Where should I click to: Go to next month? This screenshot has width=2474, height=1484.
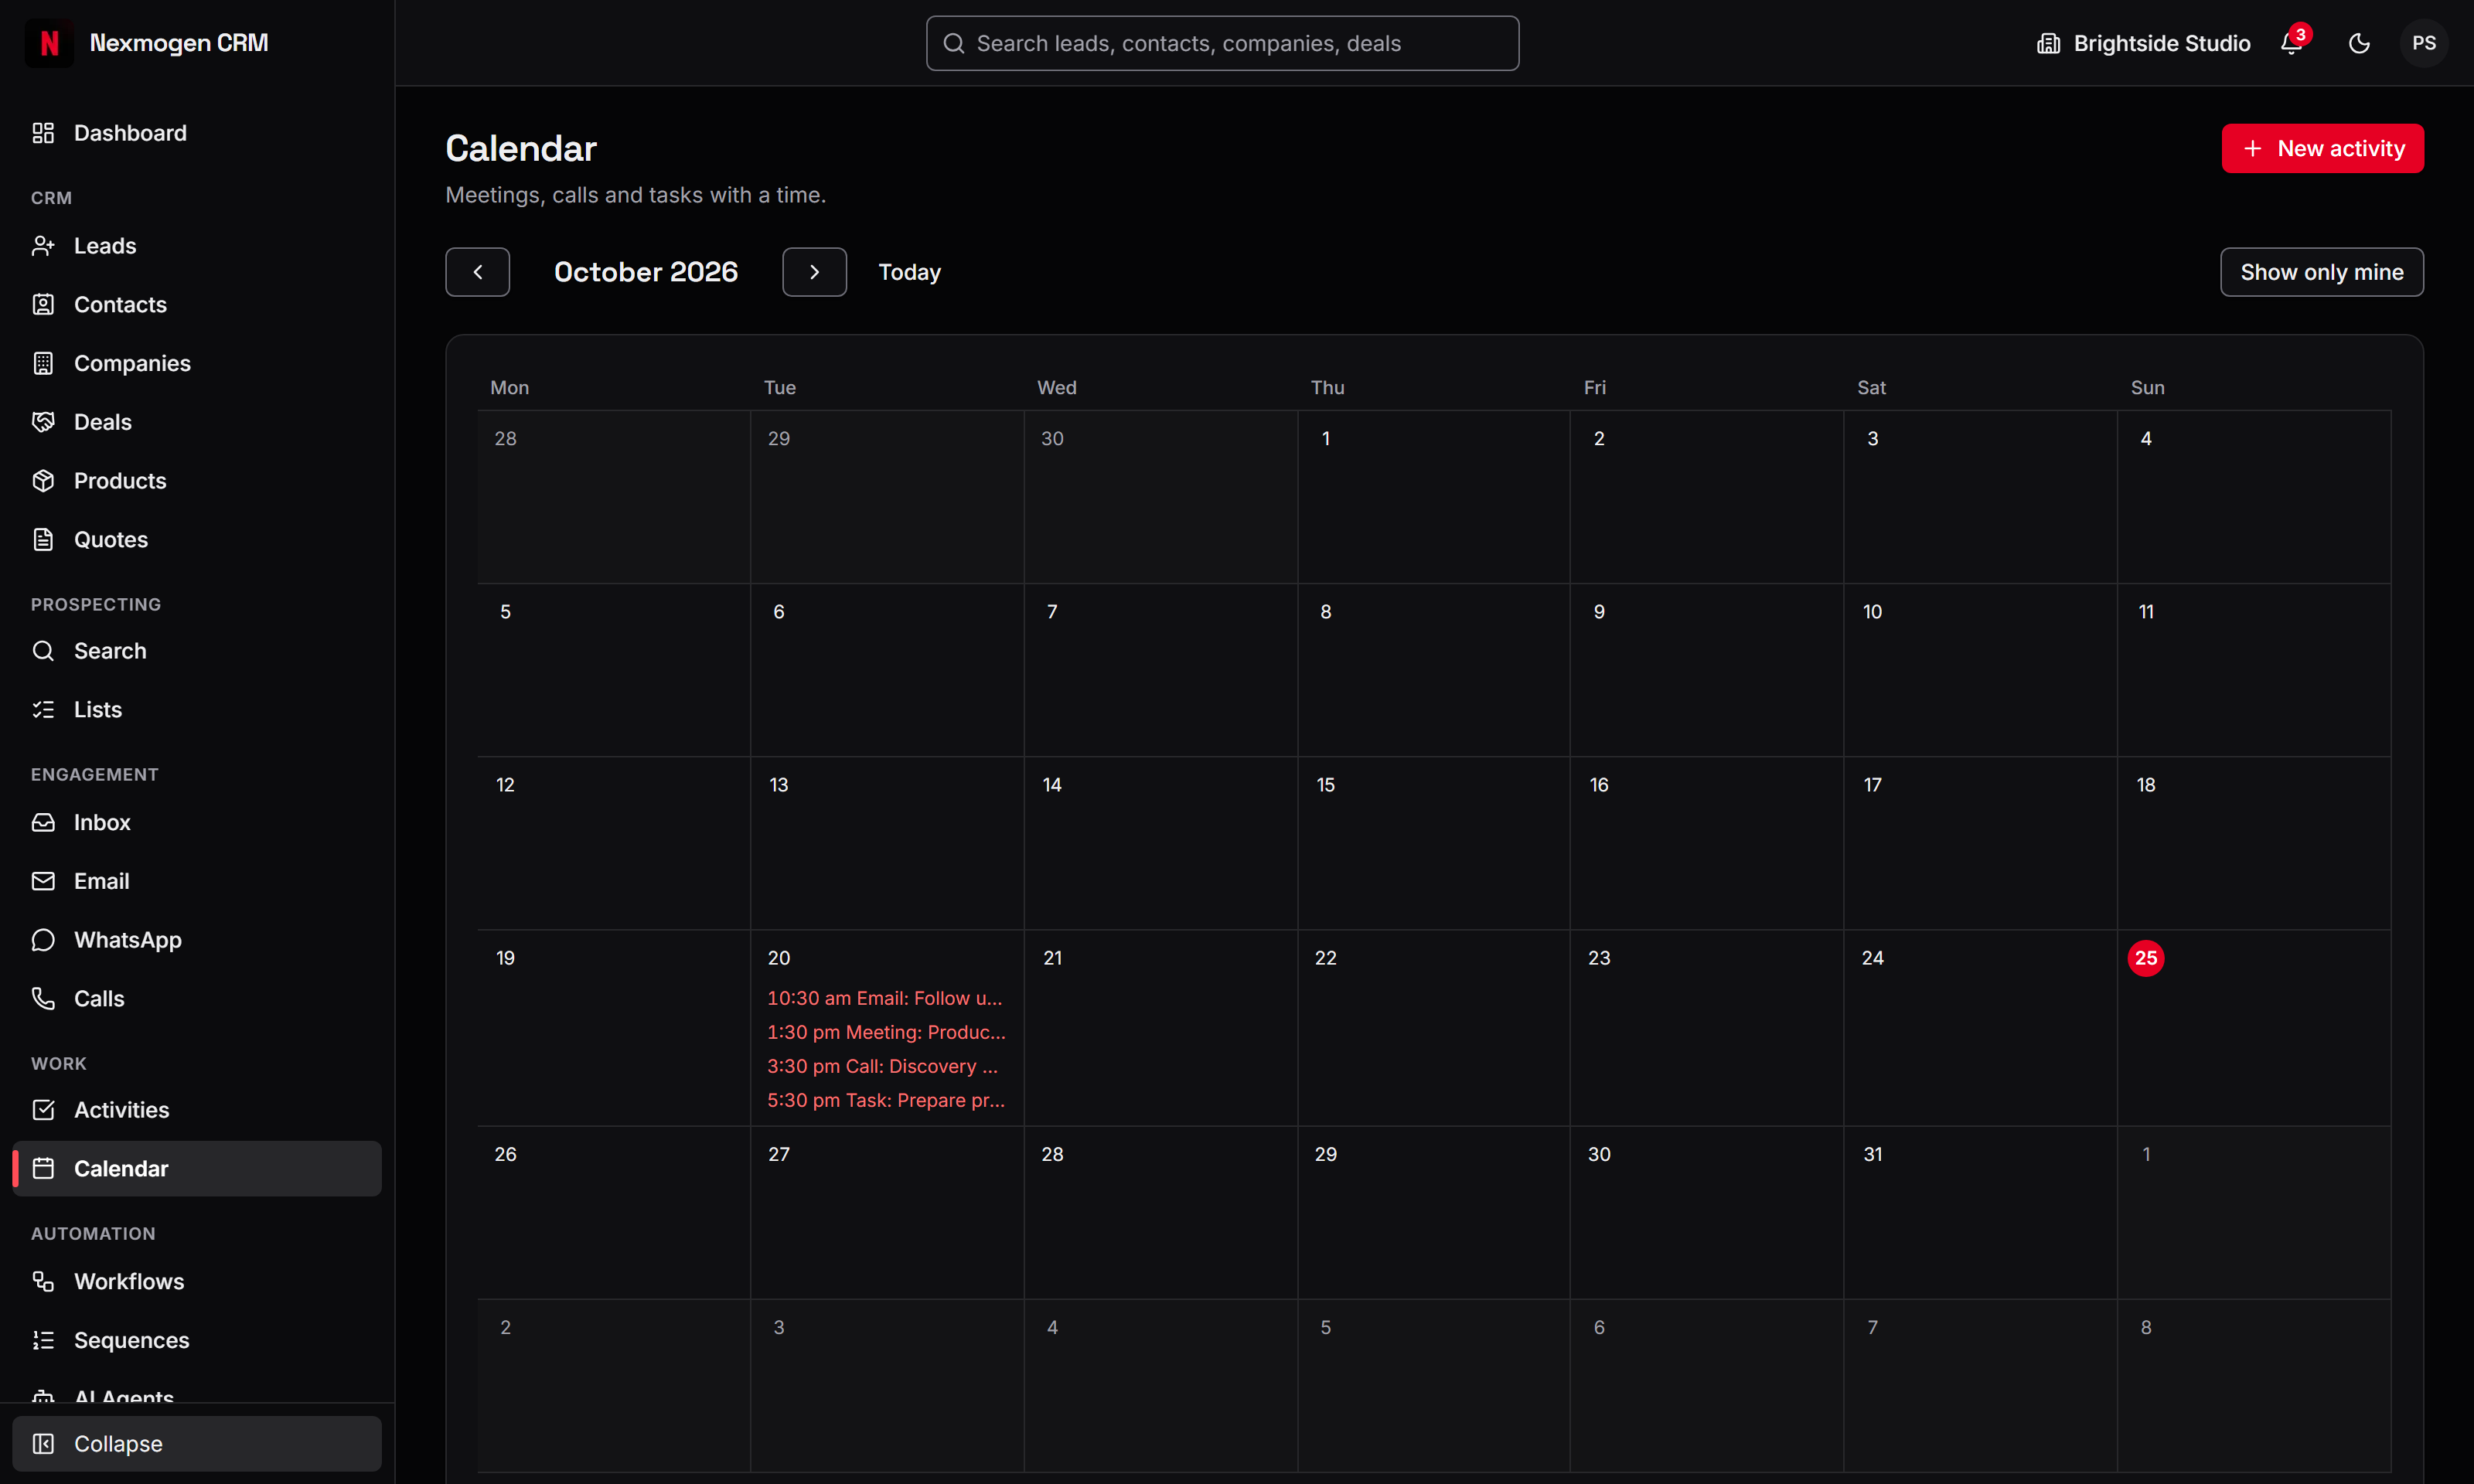pyautogui.click(x=814, y=272)
